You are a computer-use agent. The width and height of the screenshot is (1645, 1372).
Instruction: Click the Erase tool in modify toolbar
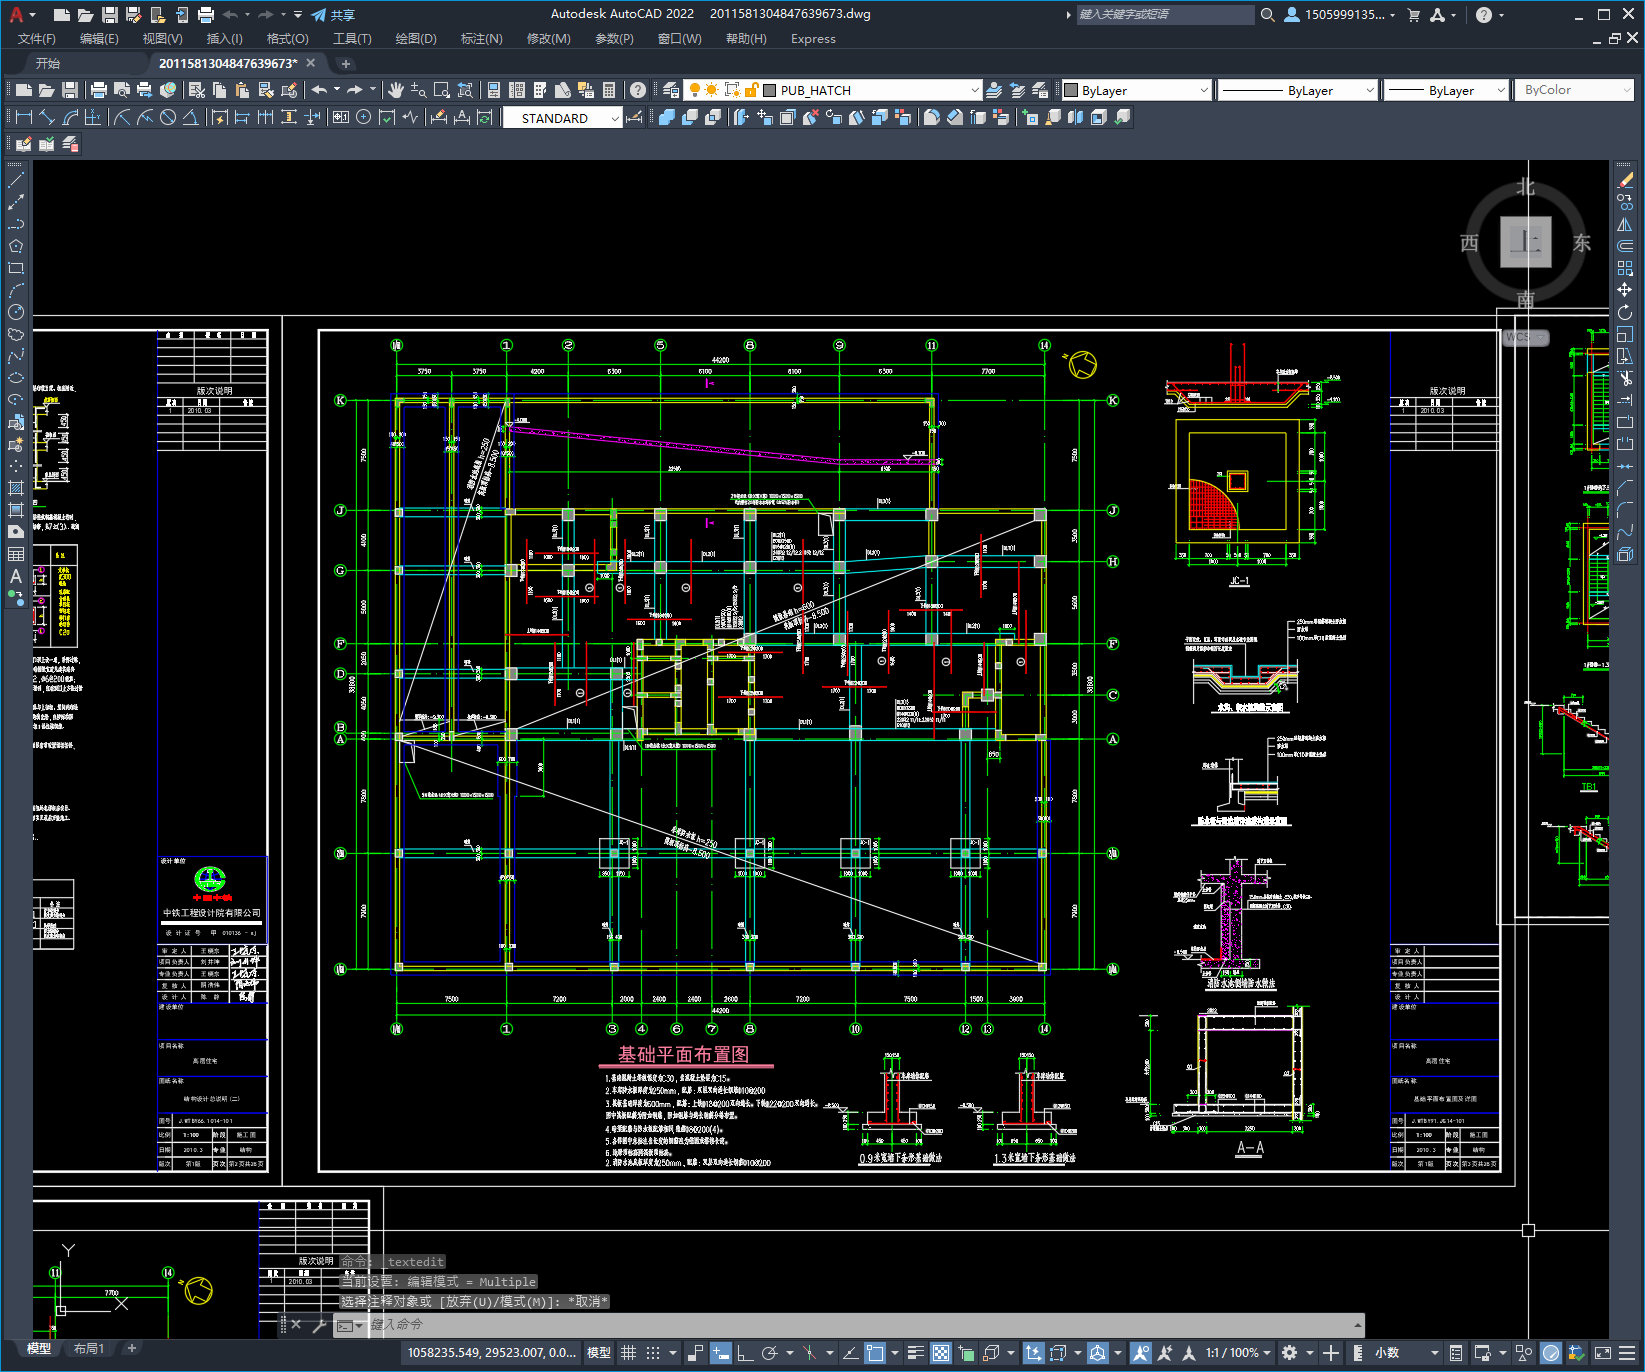tap(1625, 180)
